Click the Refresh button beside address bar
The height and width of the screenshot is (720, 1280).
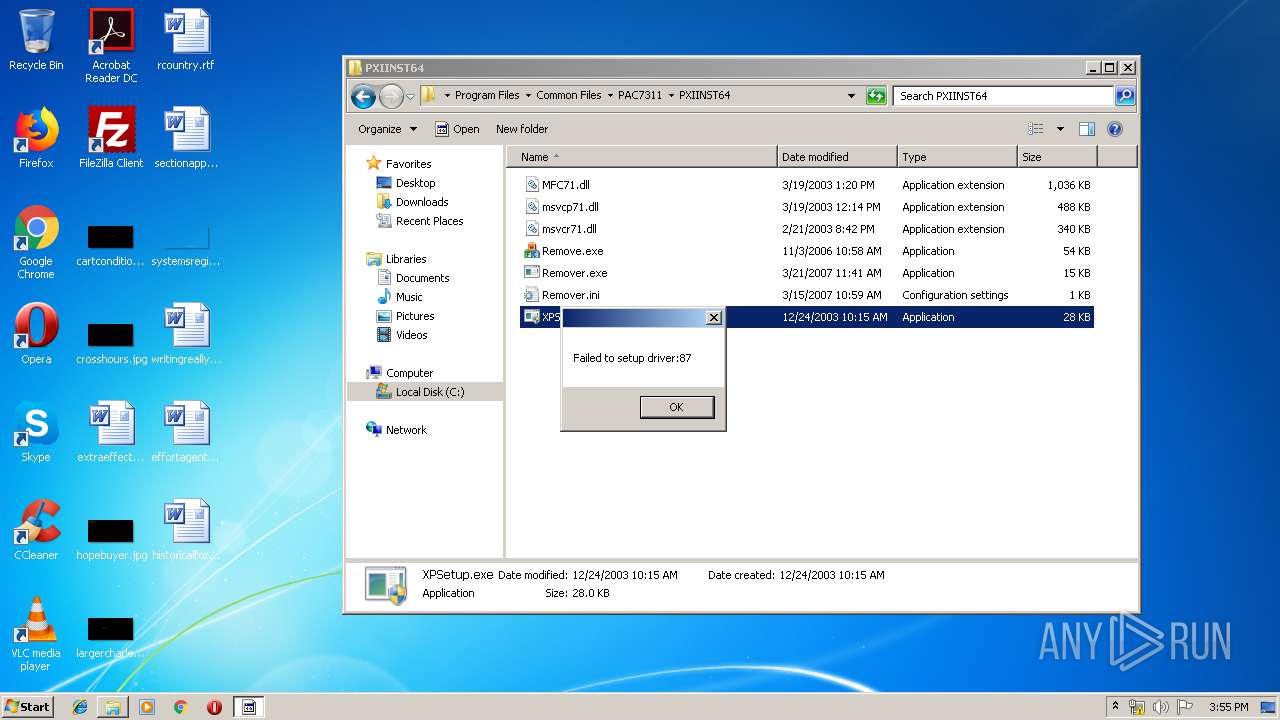click(876, 96)
